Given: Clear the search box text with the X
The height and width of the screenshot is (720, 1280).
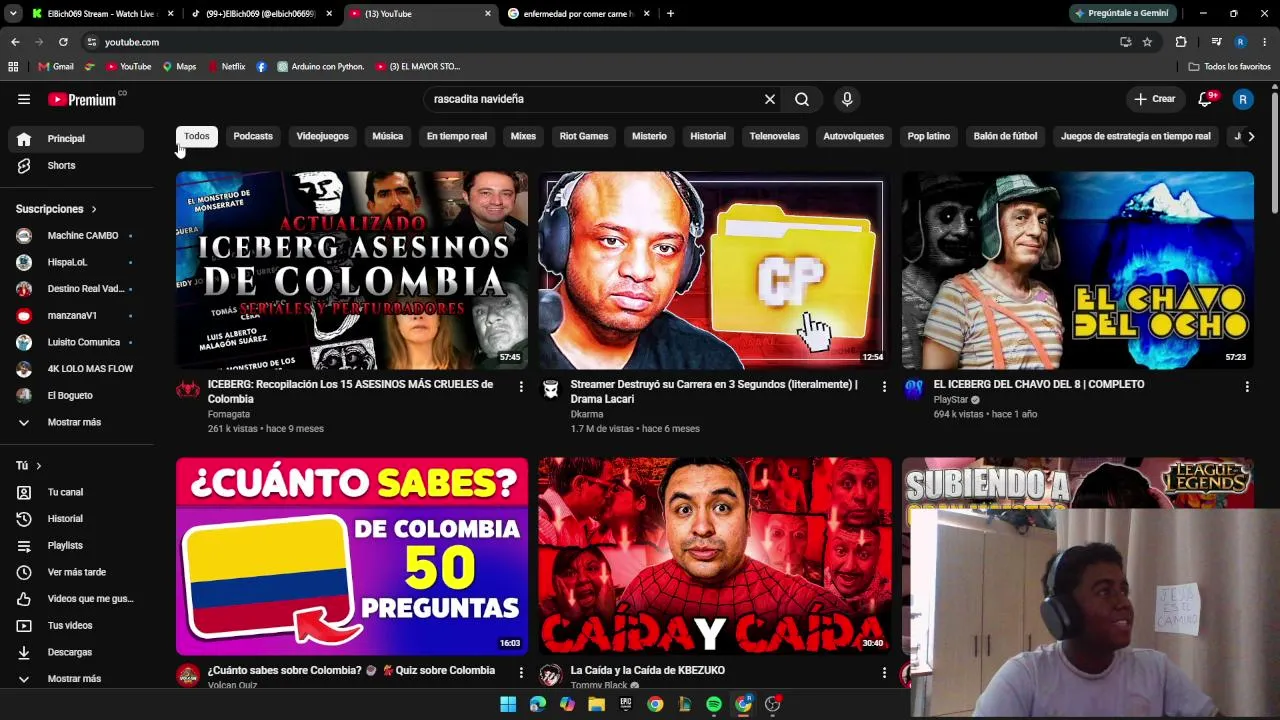Looking at the screenshot, I should tap(770, 99).
